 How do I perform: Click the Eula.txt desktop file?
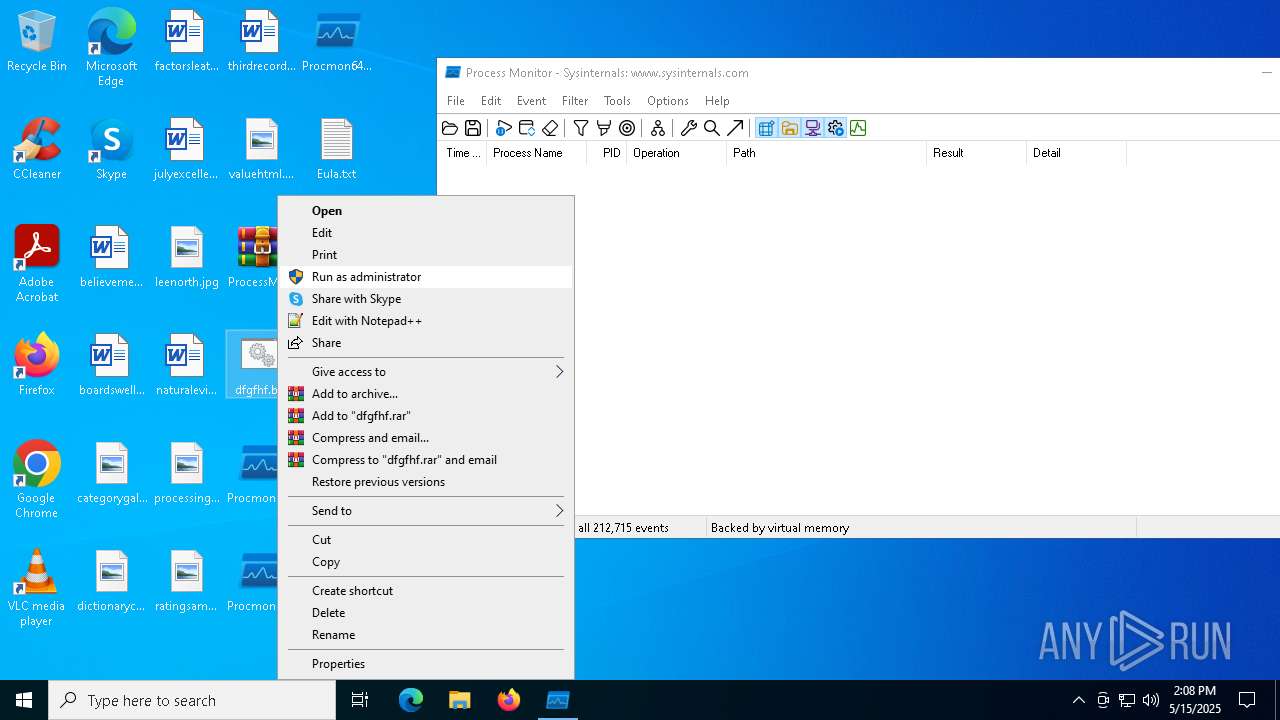point(336,150)
